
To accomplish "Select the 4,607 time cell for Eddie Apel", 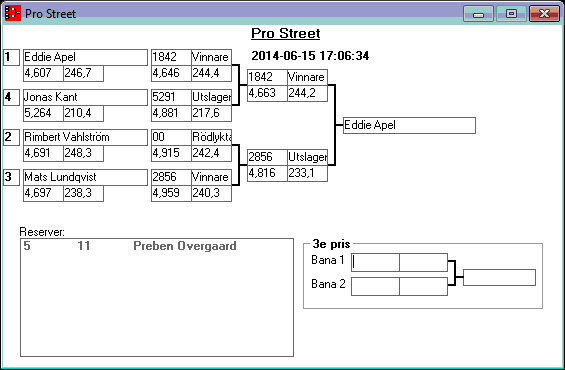I will [x=43, y=73].
